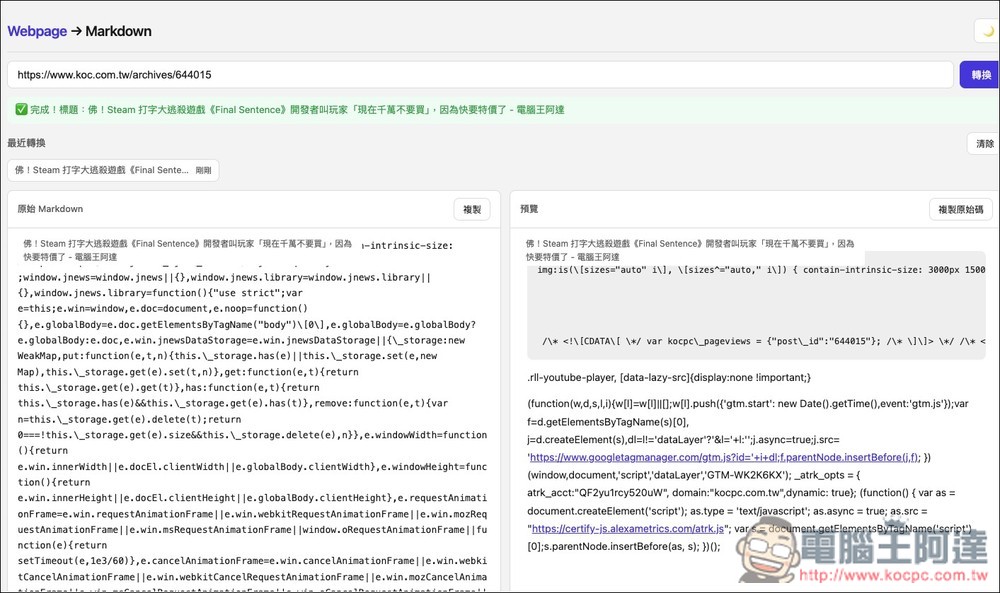Click the window.jnews code line in markdown
Viewport: 1000px width, 593px height.
pos(224,277)
